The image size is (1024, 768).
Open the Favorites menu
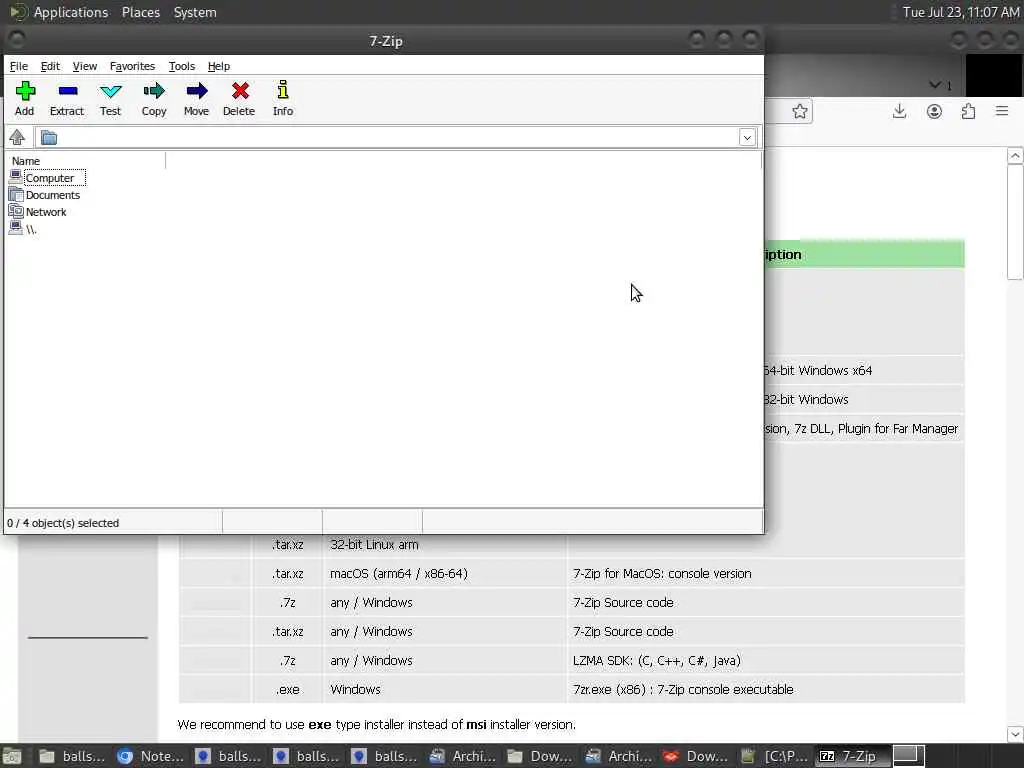point(133,66)
